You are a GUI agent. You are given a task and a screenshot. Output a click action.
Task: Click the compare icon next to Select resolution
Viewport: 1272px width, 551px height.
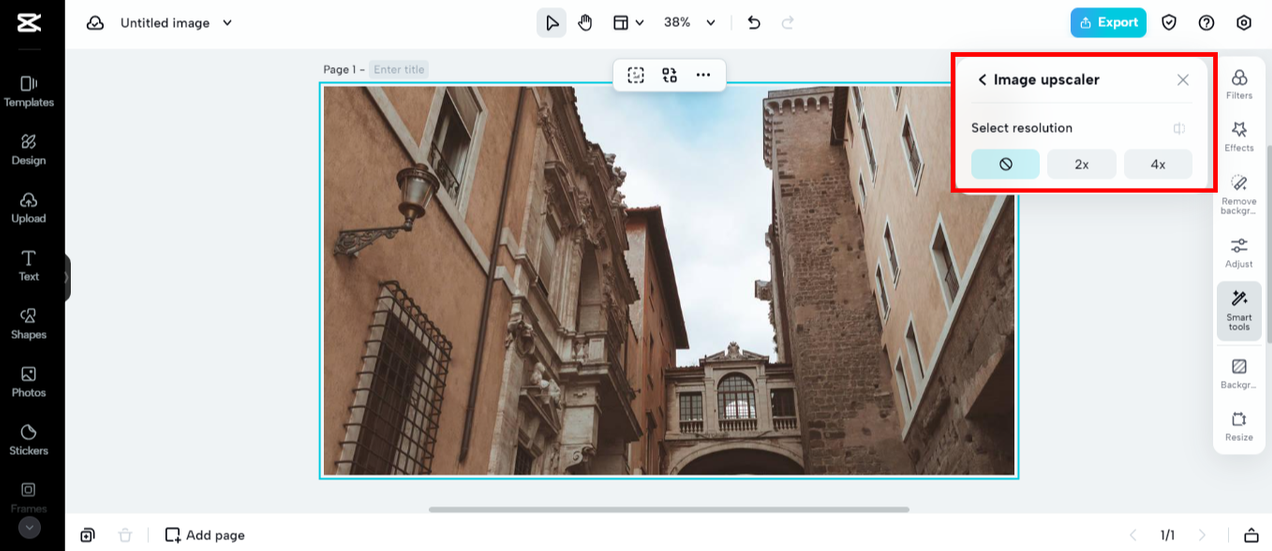tap(1180, 128)
